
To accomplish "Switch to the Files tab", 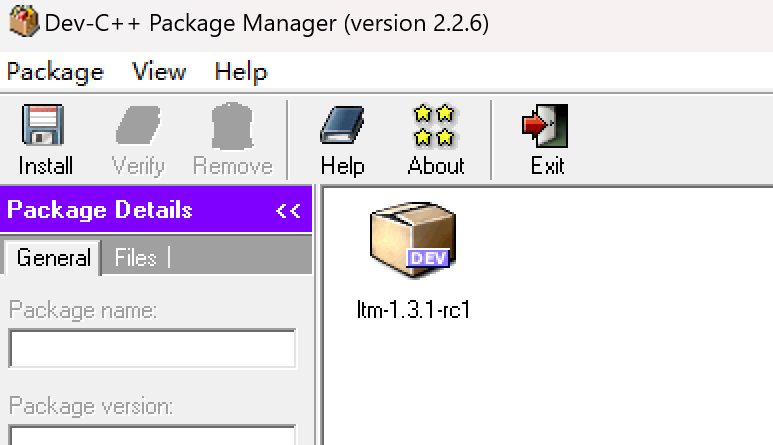I will 136,257.
